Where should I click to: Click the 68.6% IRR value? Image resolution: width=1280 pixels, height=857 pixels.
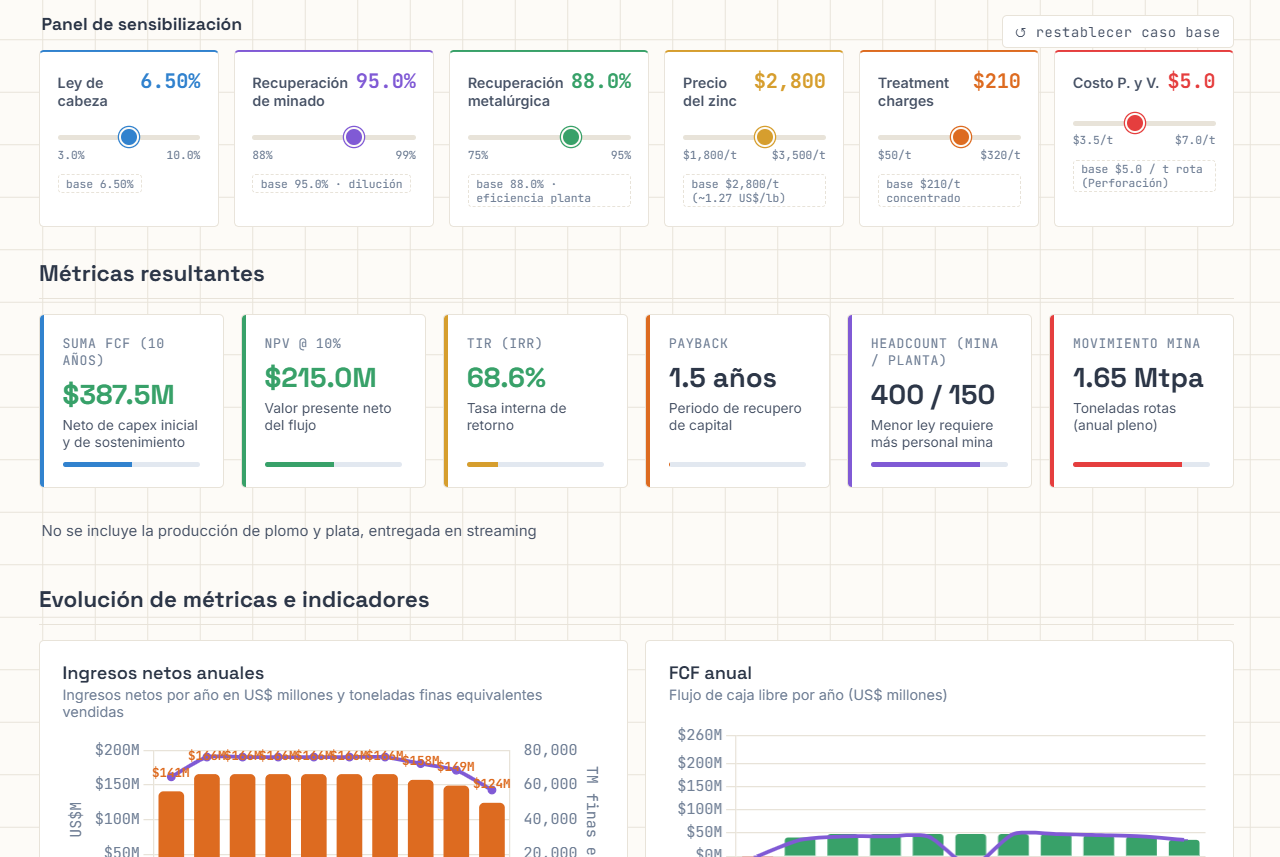click(506, 377)
